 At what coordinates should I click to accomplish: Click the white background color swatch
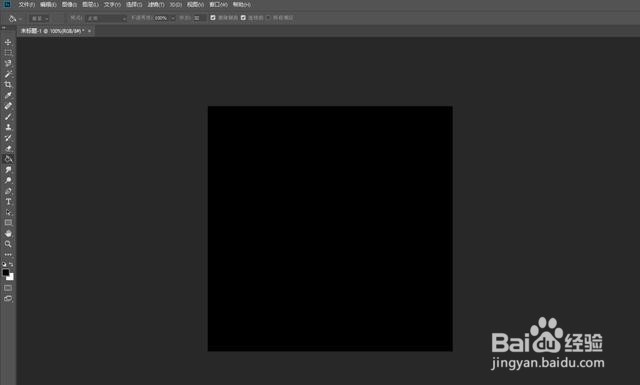(x=11, y=278)
